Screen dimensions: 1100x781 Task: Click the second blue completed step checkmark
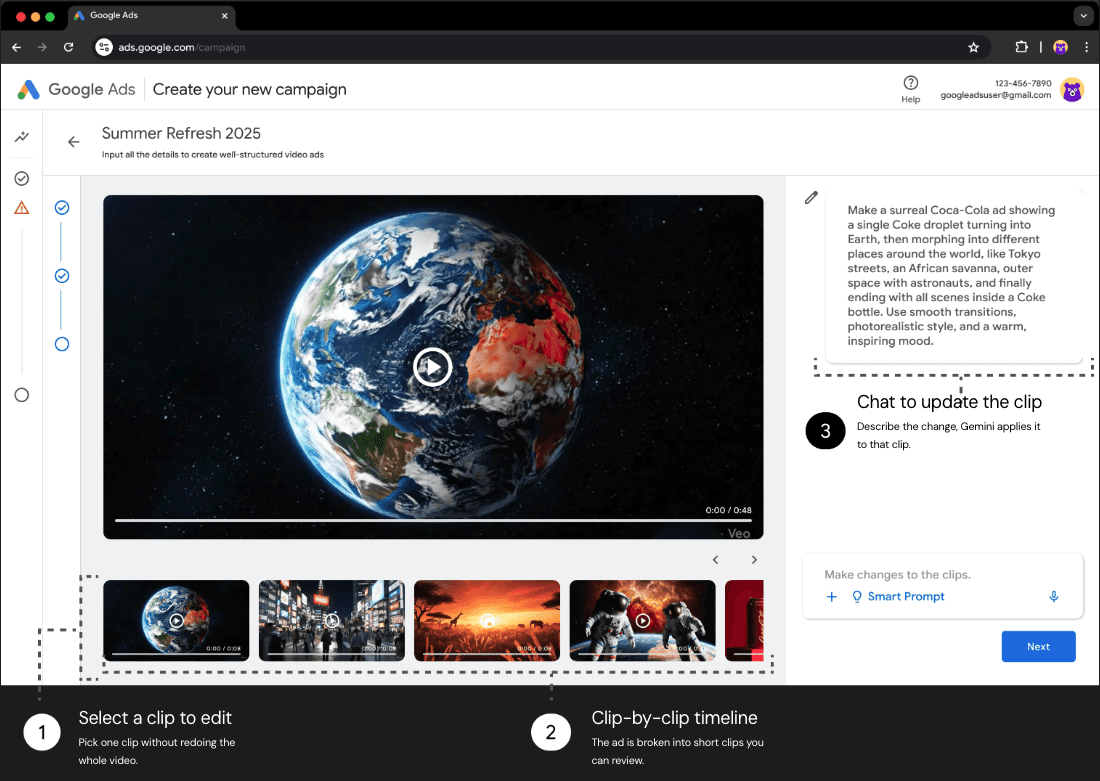tap(62, 276)
